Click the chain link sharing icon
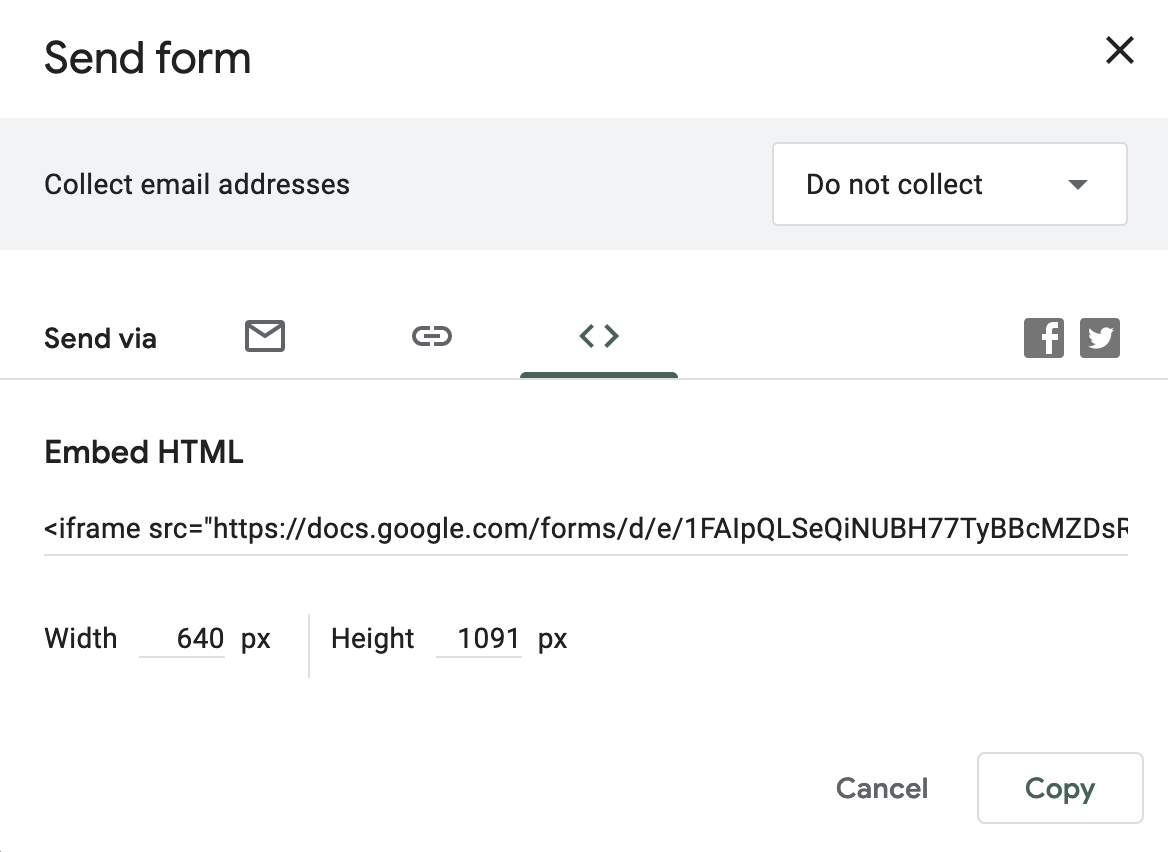The height and width of the screenshot is (852, 1168). coord(432,337)
